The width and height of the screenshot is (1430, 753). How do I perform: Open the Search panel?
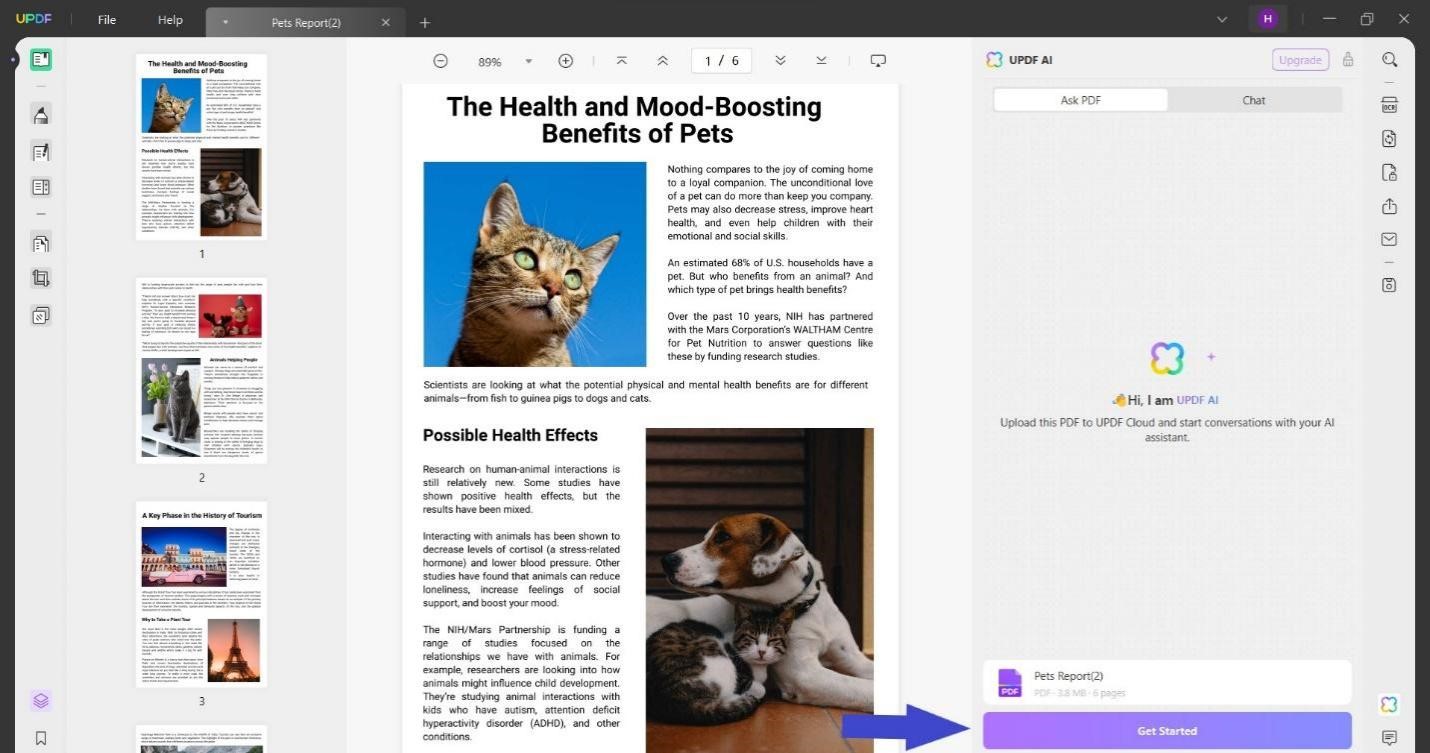coord(1390,59)
